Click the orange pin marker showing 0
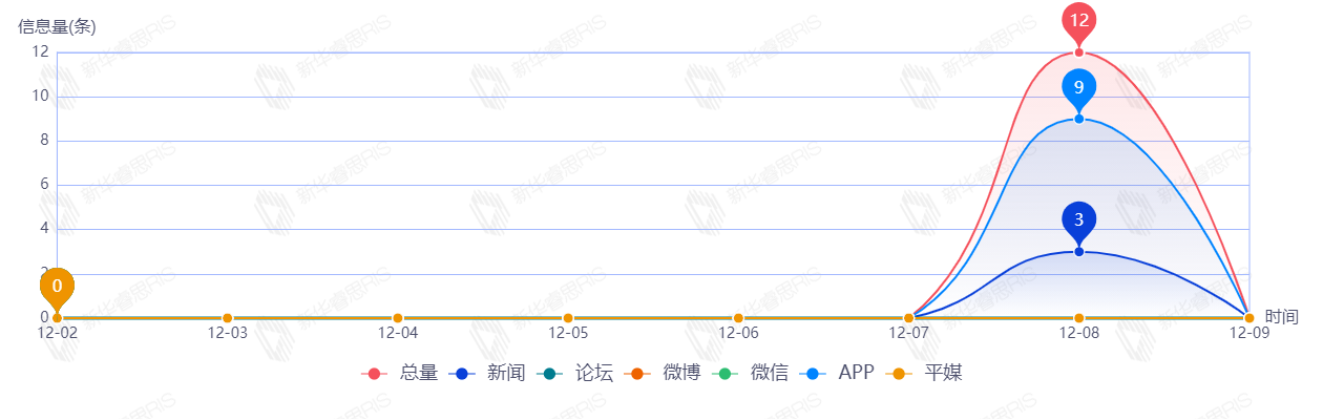Viewport: 1324px width, 419px height. 57,286
